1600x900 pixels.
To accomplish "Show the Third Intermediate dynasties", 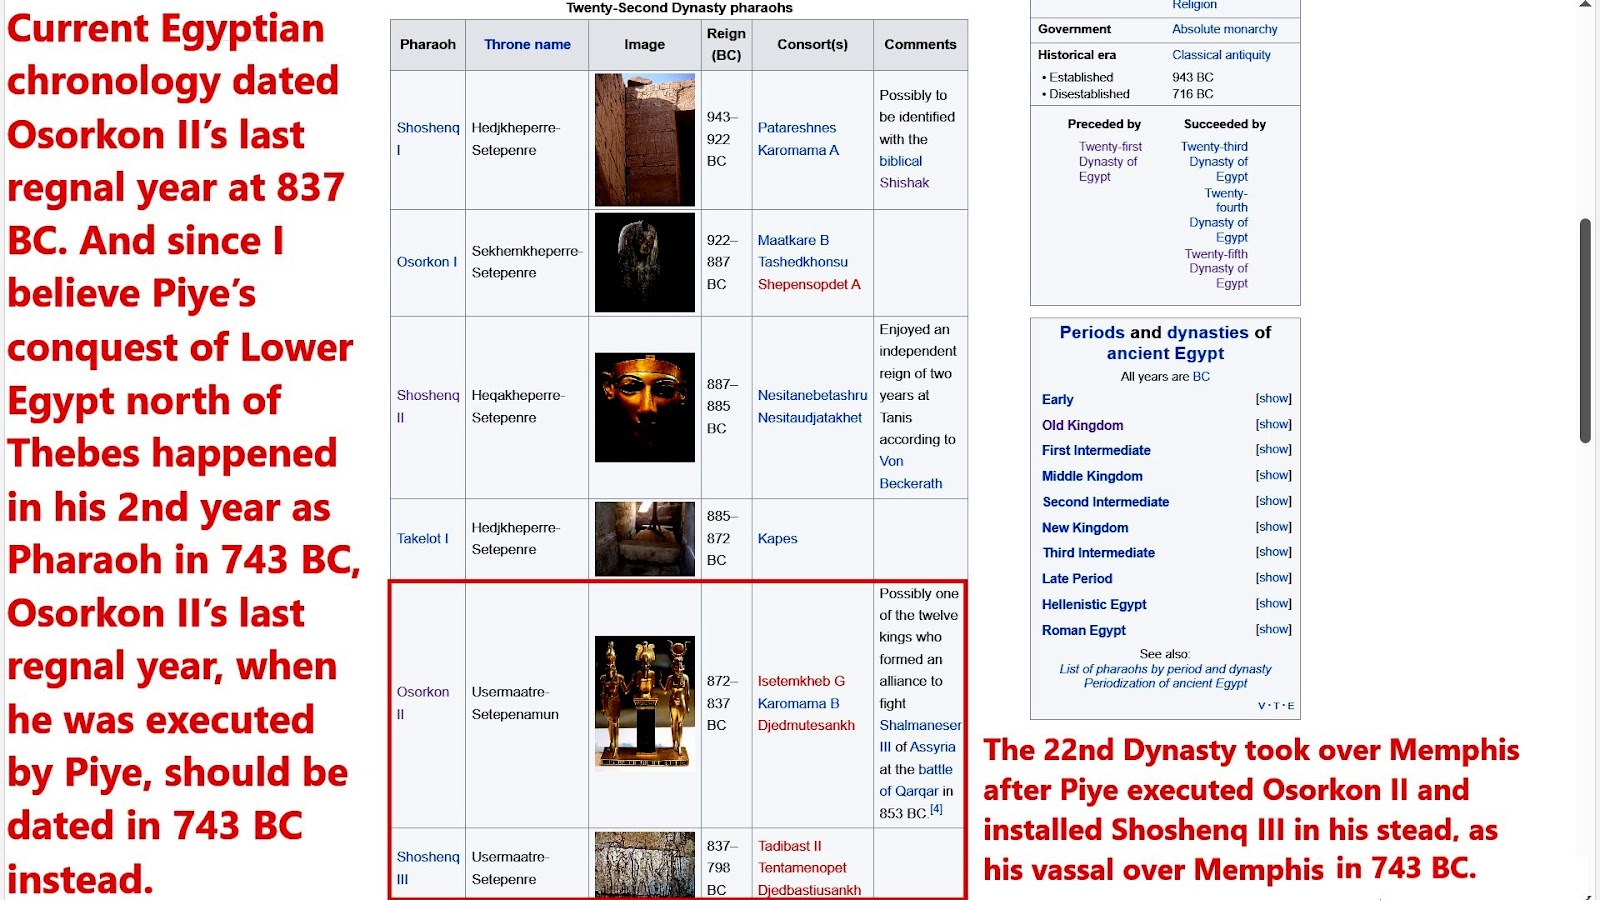I will [x=1273, y=552].
